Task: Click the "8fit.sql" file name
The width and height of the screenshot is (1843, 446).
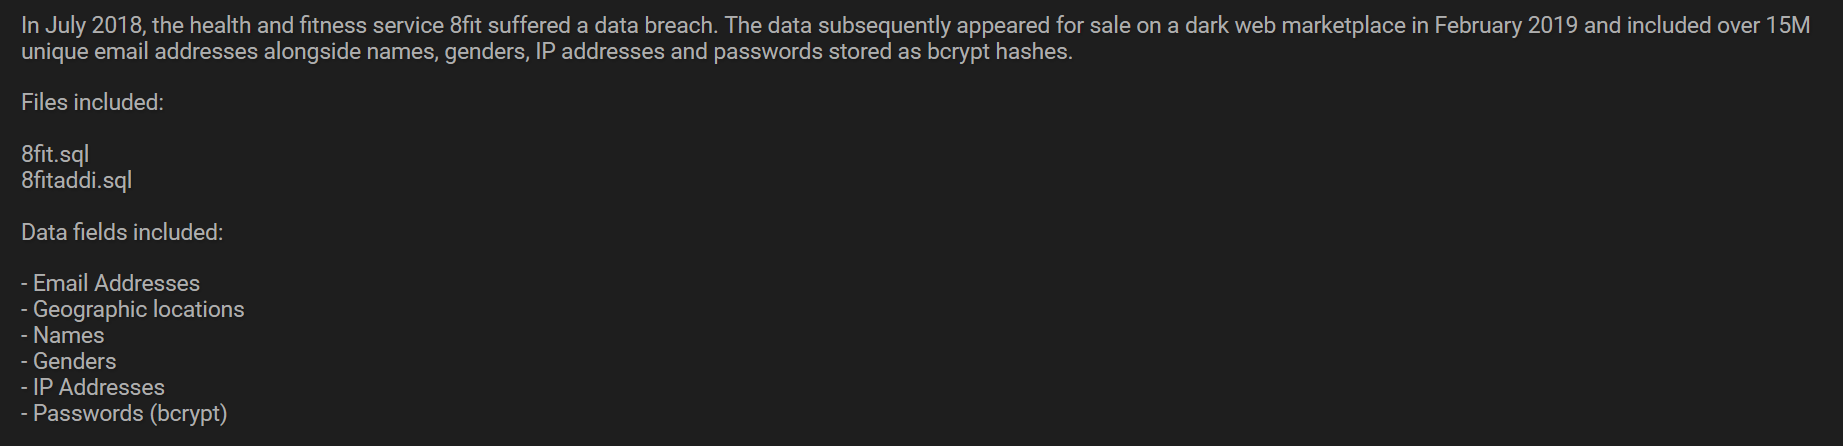Action: pyautogui.click(x=55, y=154)
